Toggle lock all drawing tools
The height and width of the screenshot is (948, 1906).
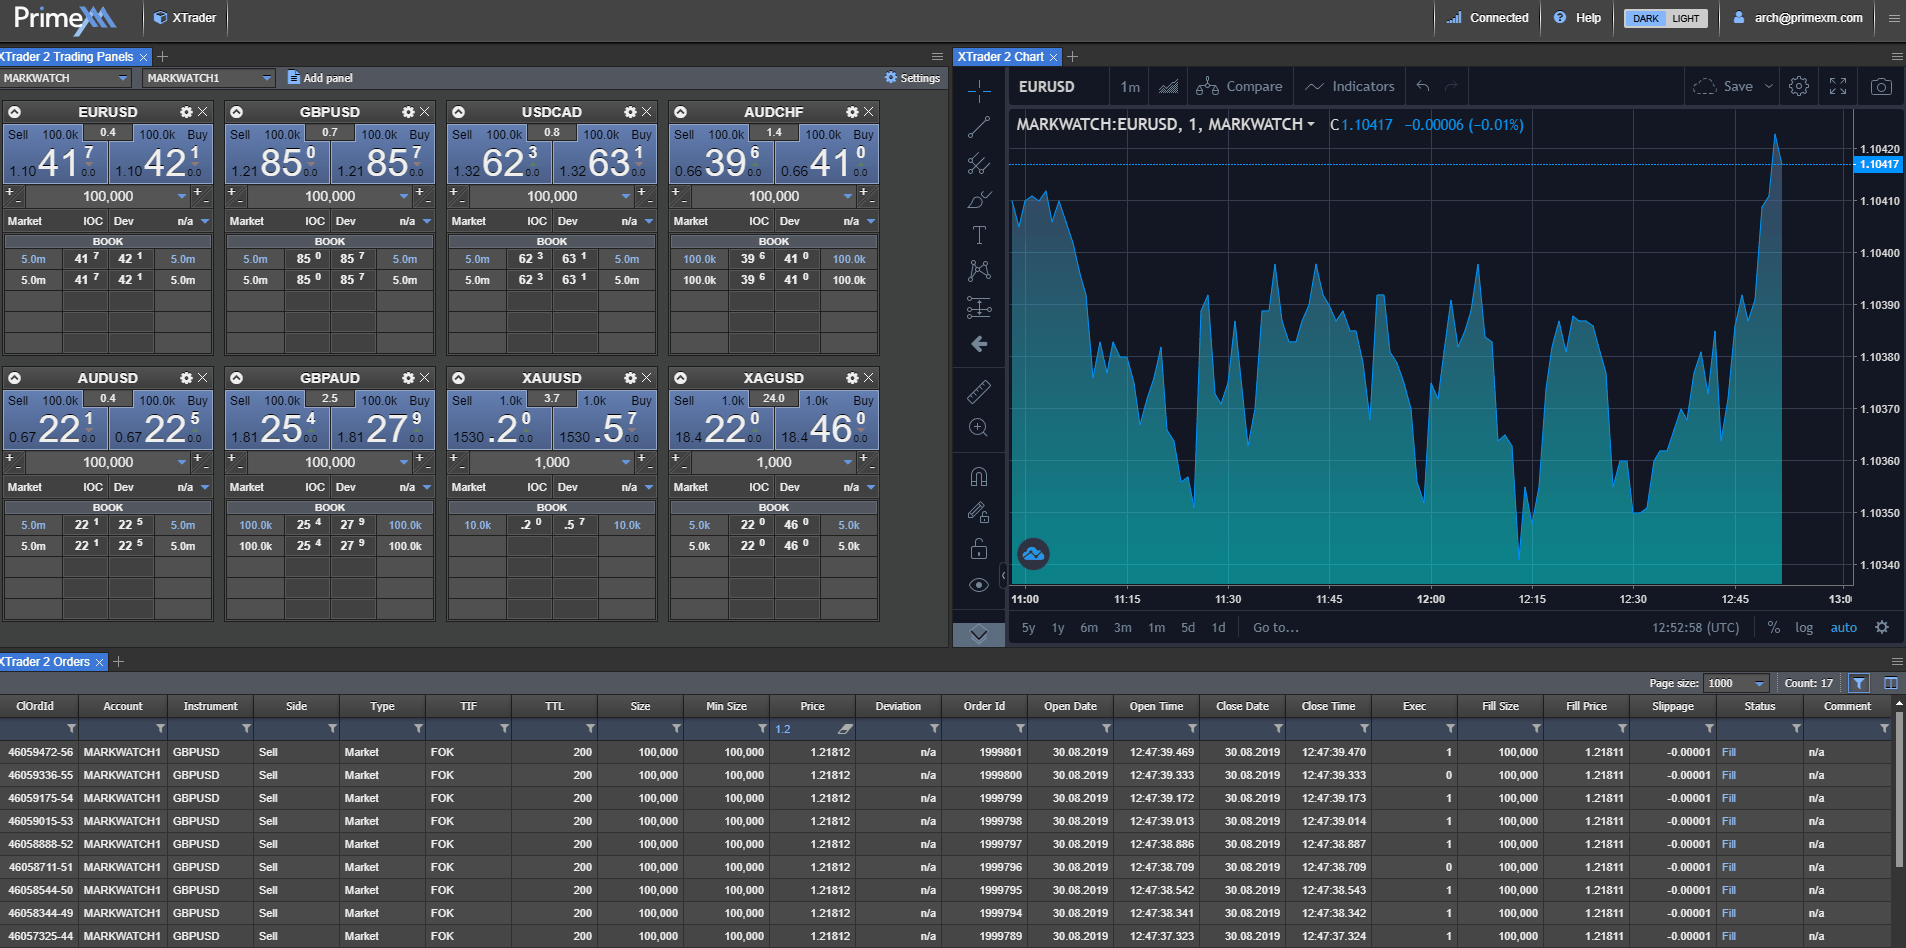(979, 548)
